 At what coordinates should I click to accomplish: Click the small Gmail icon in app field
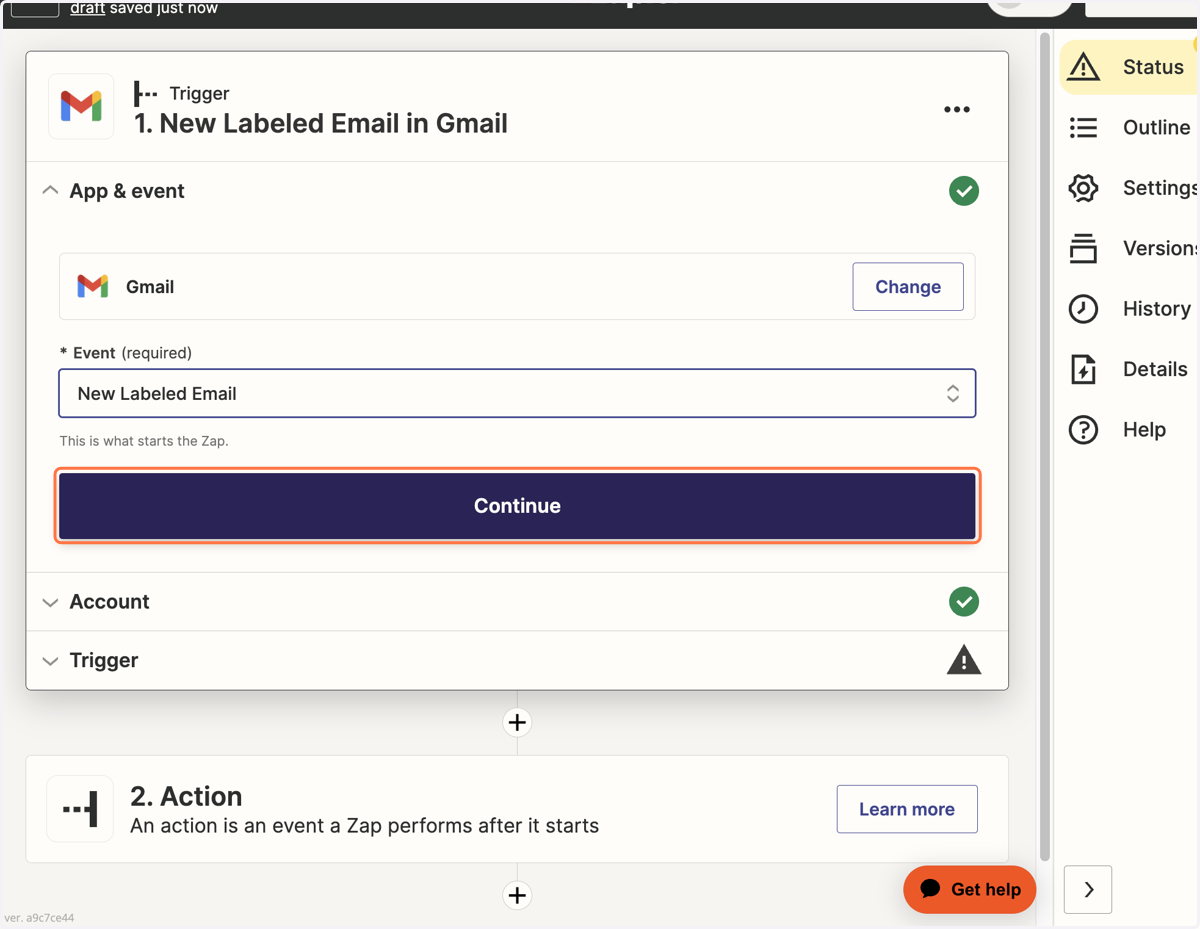93,287
